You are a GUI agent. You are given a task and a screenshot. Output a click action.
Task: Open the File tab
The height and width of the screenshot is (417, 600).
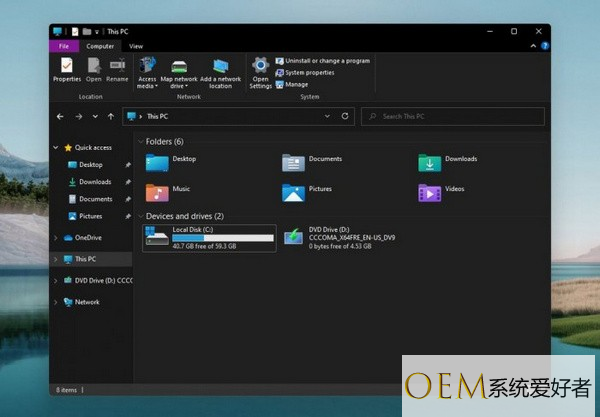[x=64, y=46]
